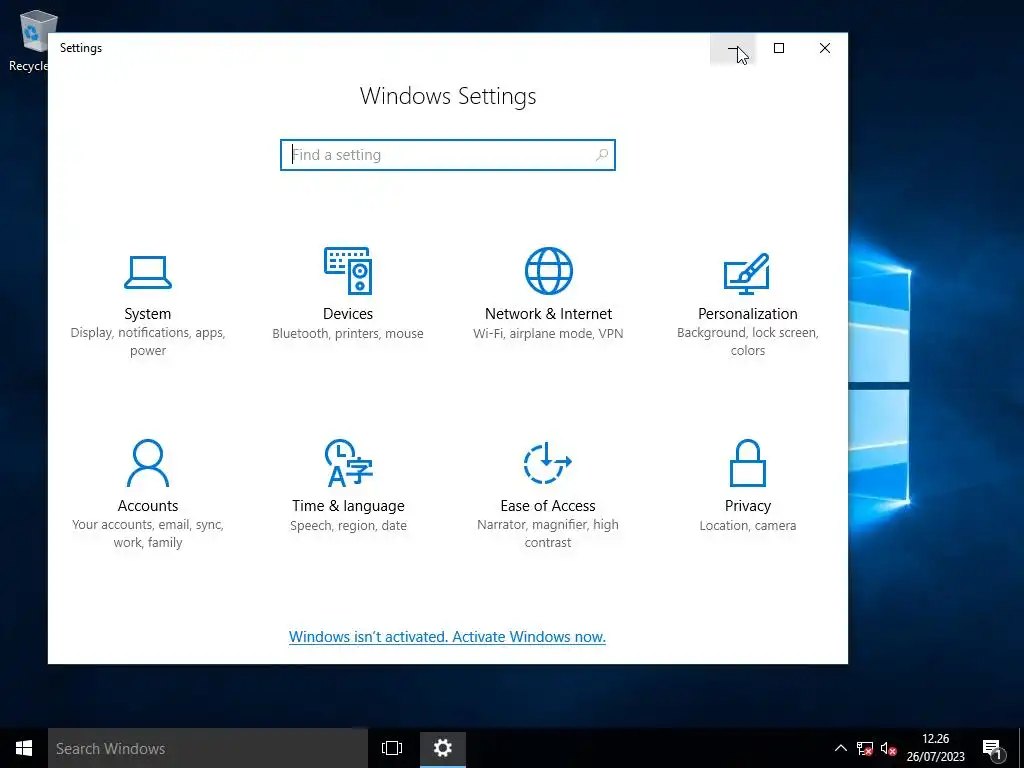Screen dimensions: 1024x768
Task: Click 'Narrator, magnifier, high contrast' description
Action: point(548,534)
